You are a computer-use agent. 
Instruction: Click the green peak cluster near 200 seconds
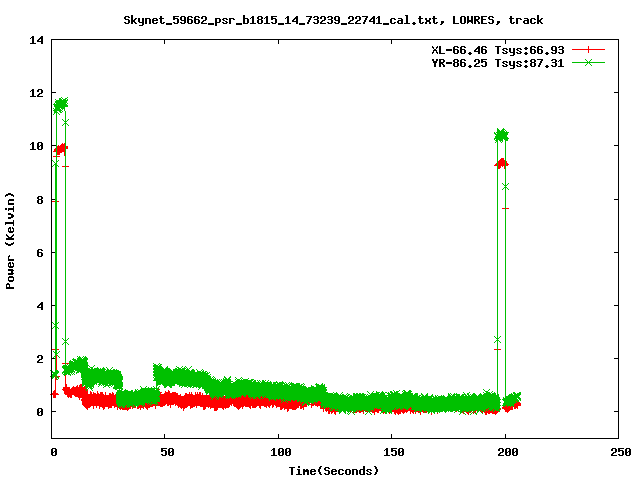click(x=501, y=135)
